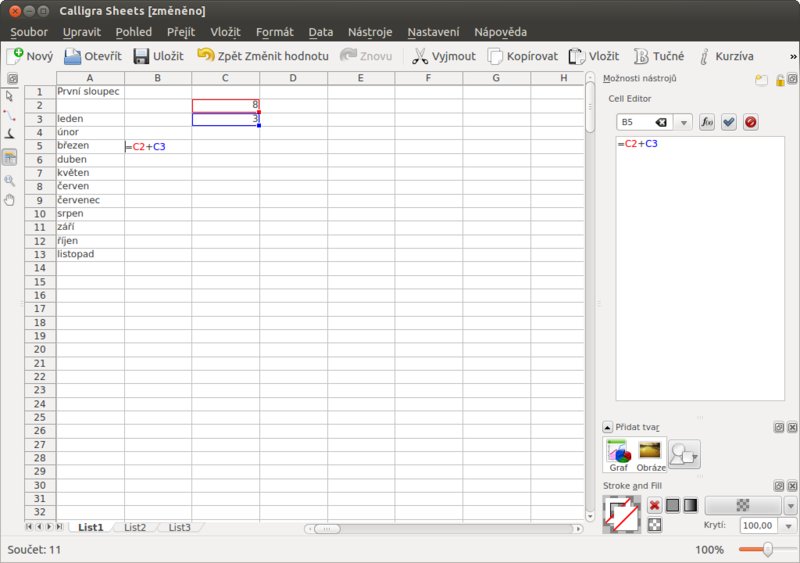
Task: Click the horizontal scrollbar thumb
Action: [327, 528]
